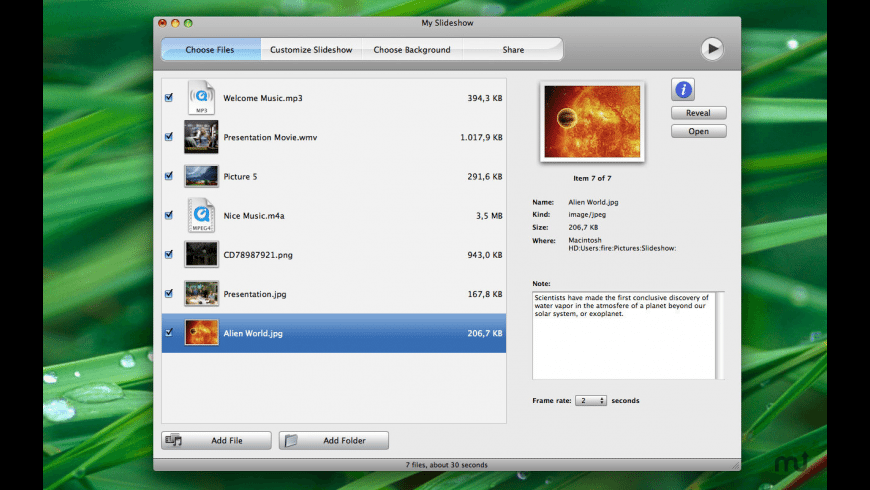Disable the CD78987921.png checkbox

click(169, 254)
